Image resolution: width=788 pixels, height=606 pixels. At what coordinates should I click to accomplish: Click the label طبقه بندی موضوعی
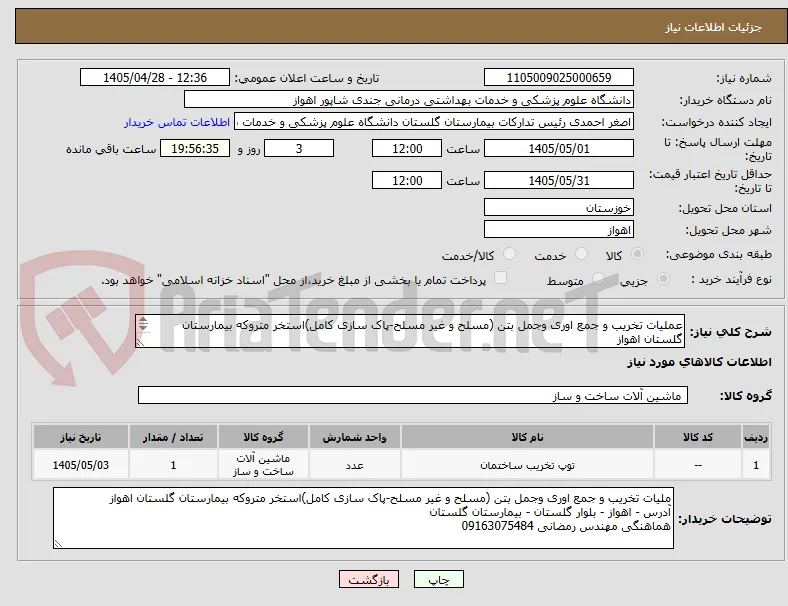click(719, 255)
